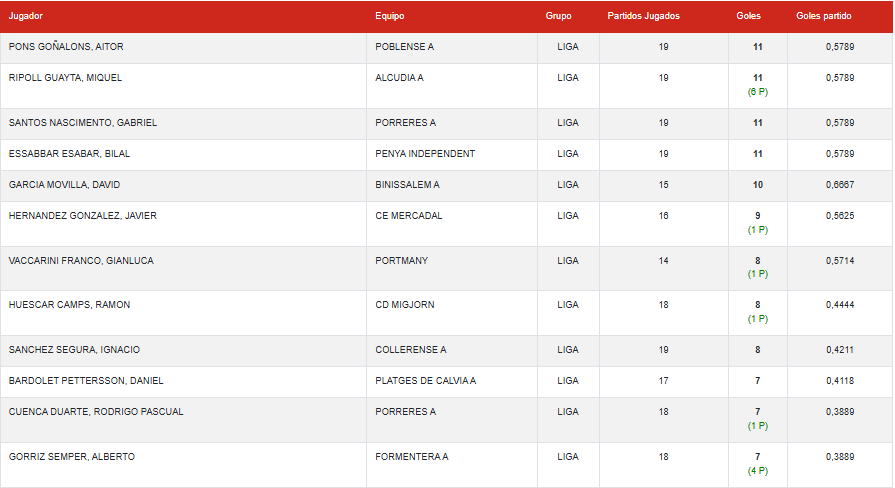The width and height of the screenshot is (895, 488).
Task: Click the Jugador column header
Action: click(x=26, y=16)
